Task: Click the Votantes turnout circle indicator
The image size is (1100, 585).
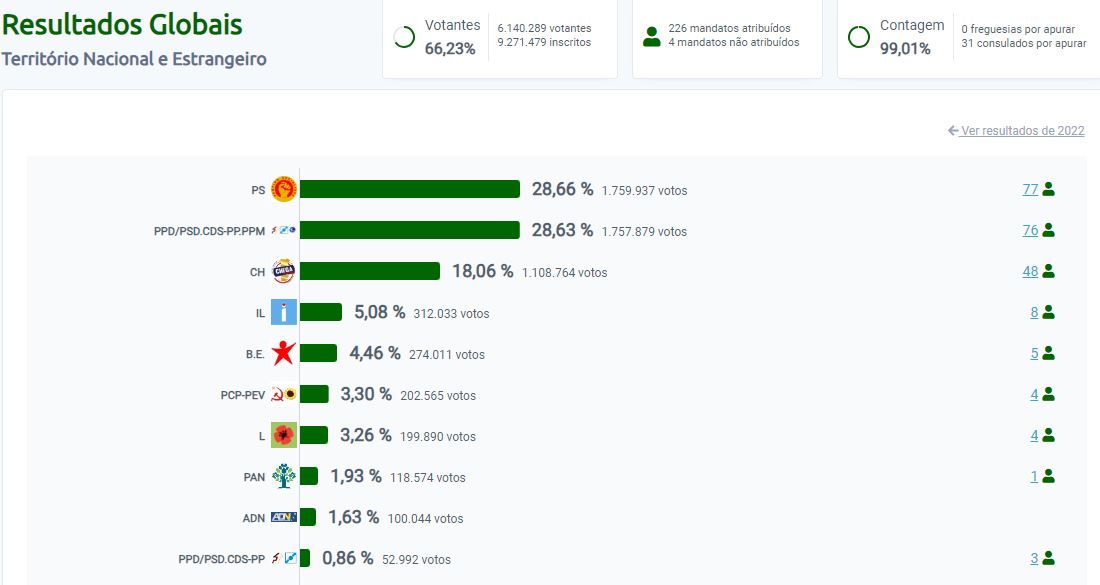Action: click(x=404, y=38)
